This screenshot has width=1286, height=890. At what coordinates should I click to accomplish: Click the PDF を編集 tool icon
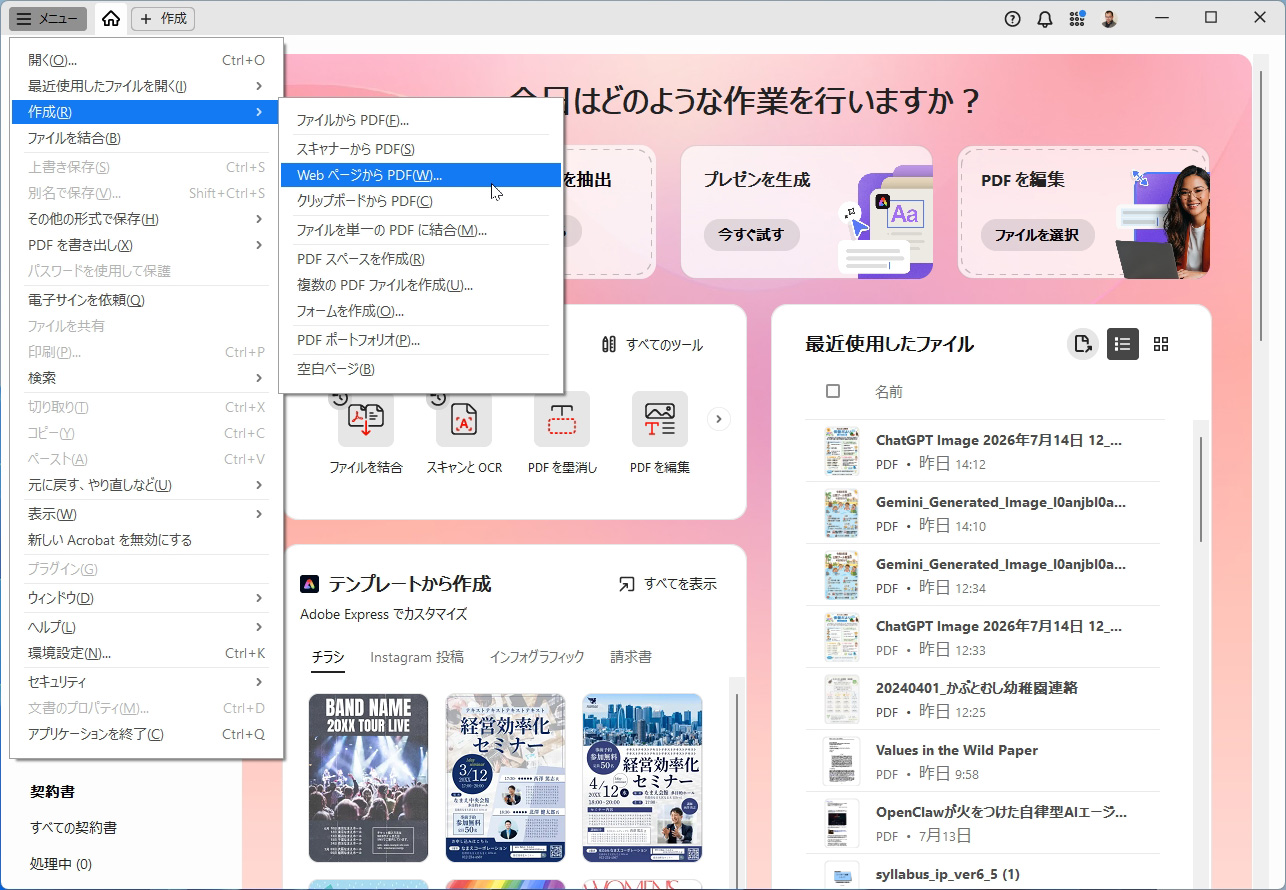coord(660,419)
